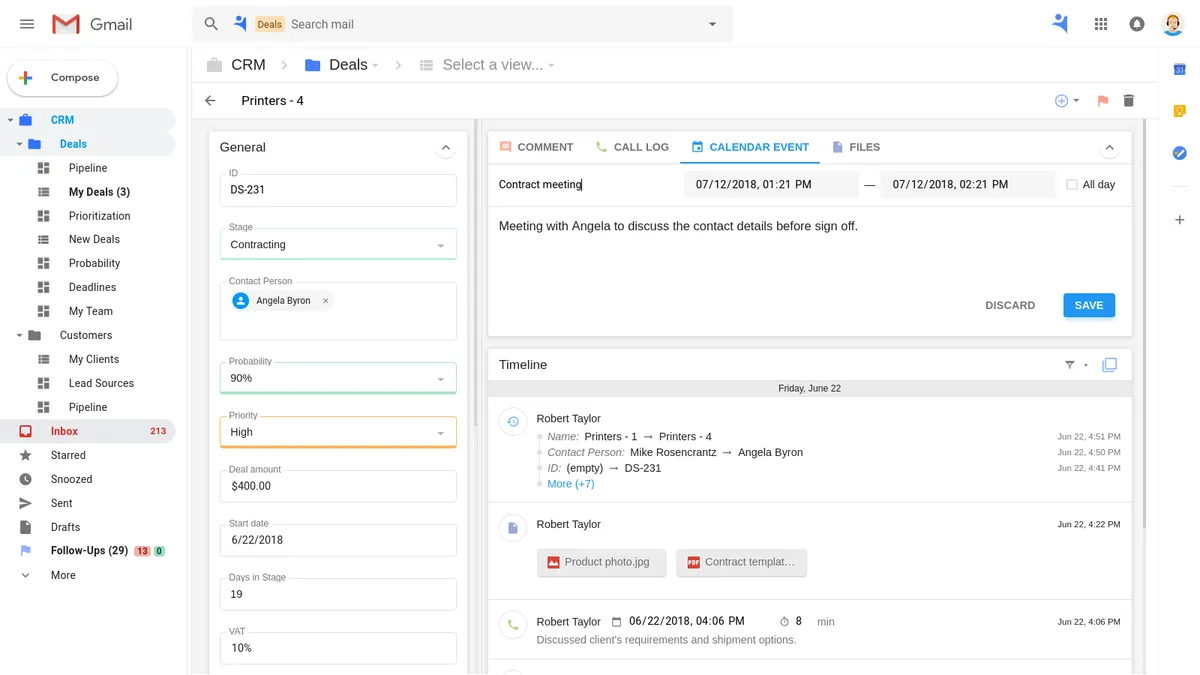Open the Product photo.jpg attachment
1200x675 pixels.
coord(598,562)
